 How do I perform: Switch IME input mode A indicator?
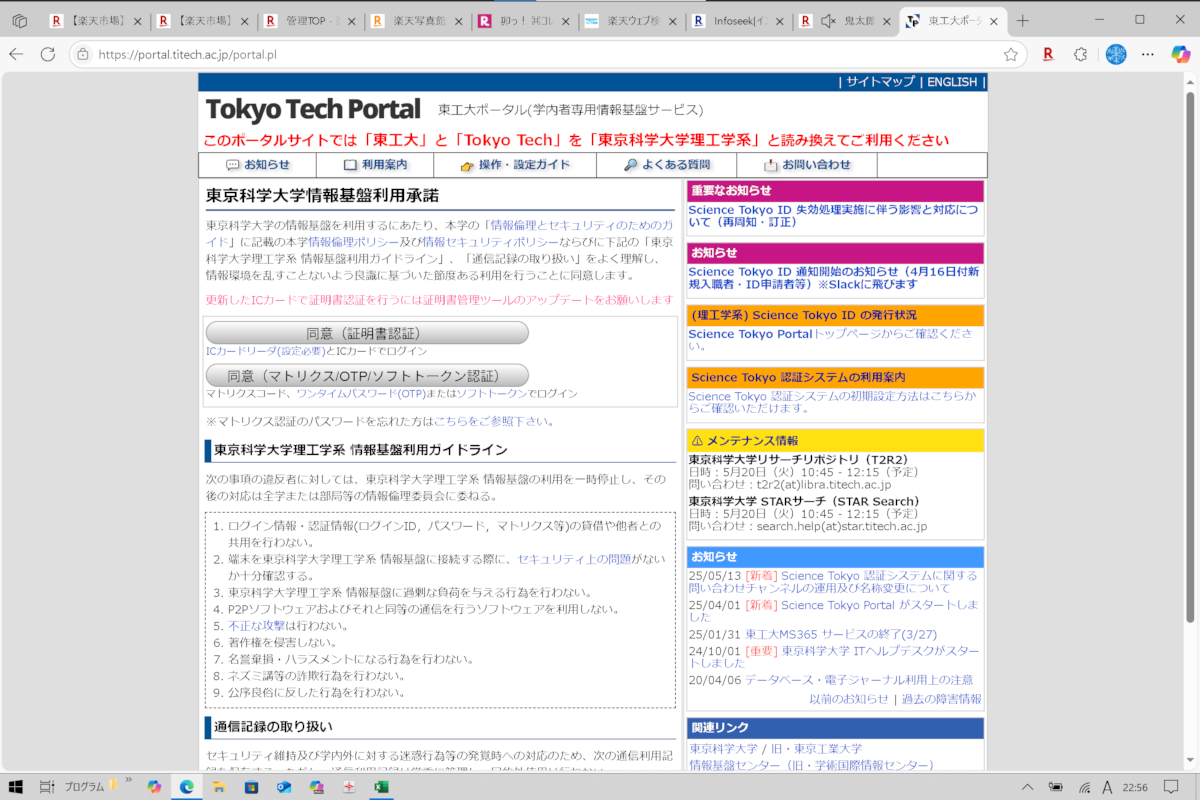pyautogui.click(x=1107, y=787)
